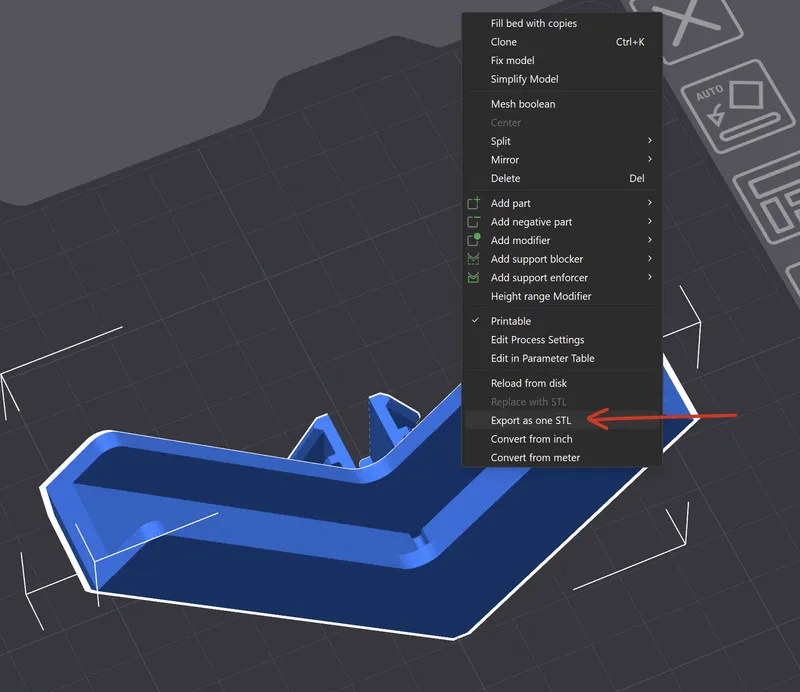
Task: Click the Add part icon
Action: 474,203
